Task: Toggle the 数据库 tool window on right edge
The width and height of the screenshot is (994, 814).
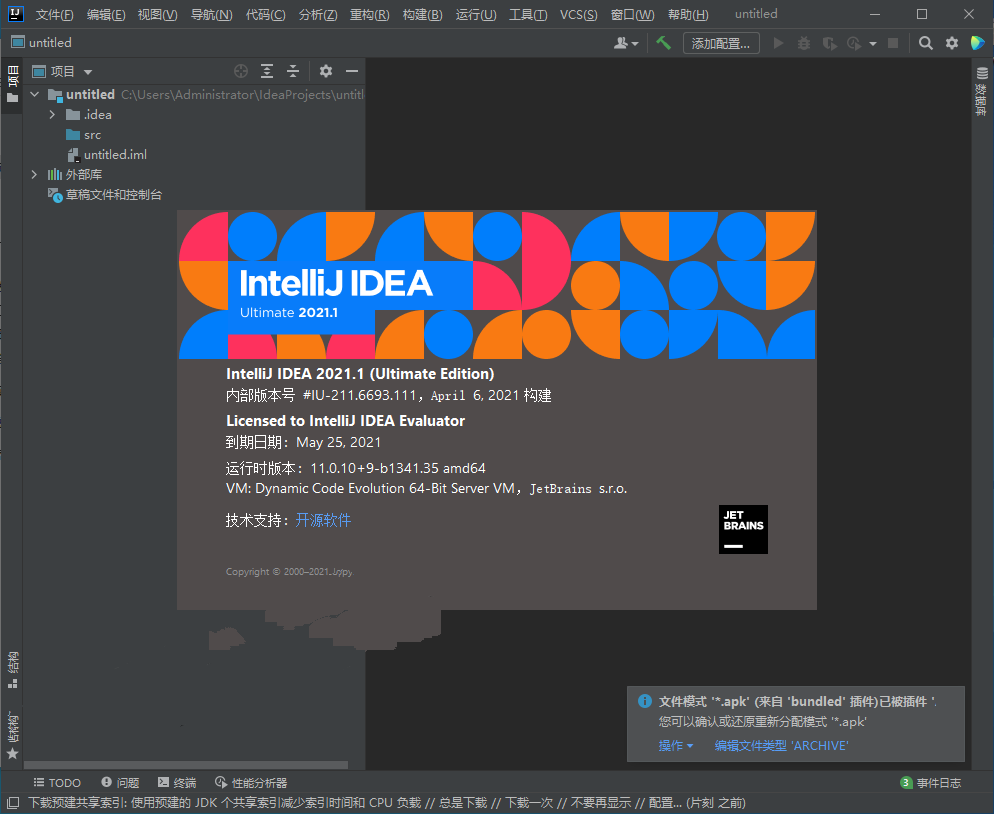Action: click(x=982, y=91)
